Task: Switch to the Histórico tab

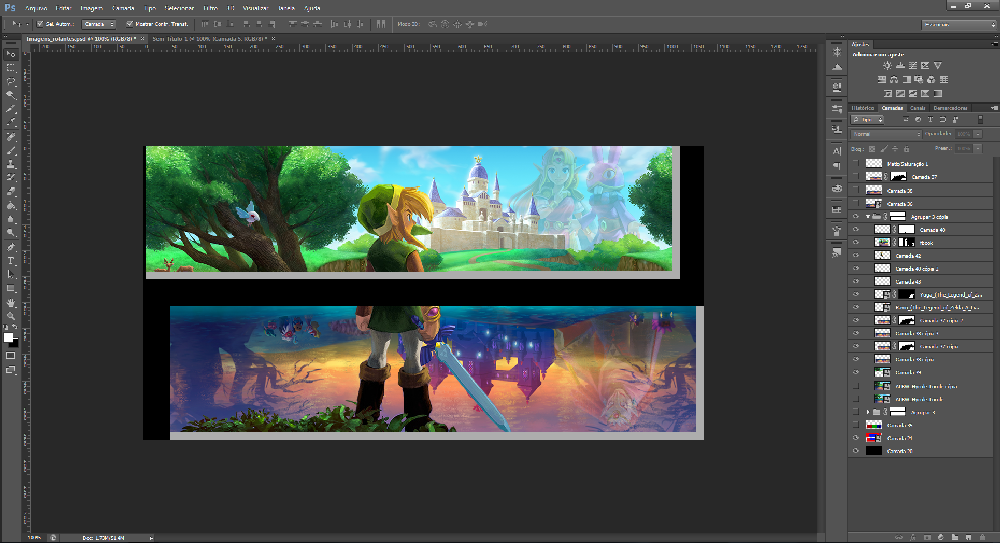Action: 863,108
